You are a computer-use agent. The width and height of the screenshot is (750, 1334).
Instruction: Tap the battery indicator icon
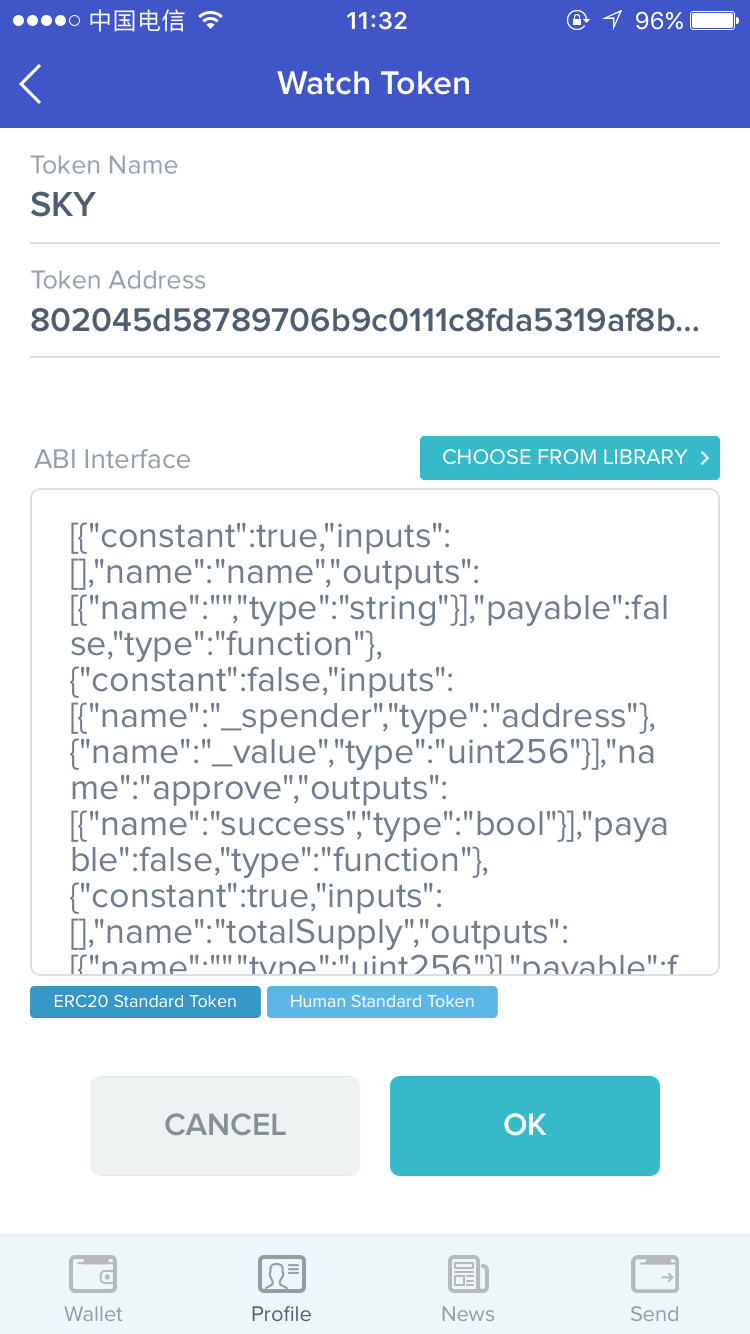click(715, 20)
